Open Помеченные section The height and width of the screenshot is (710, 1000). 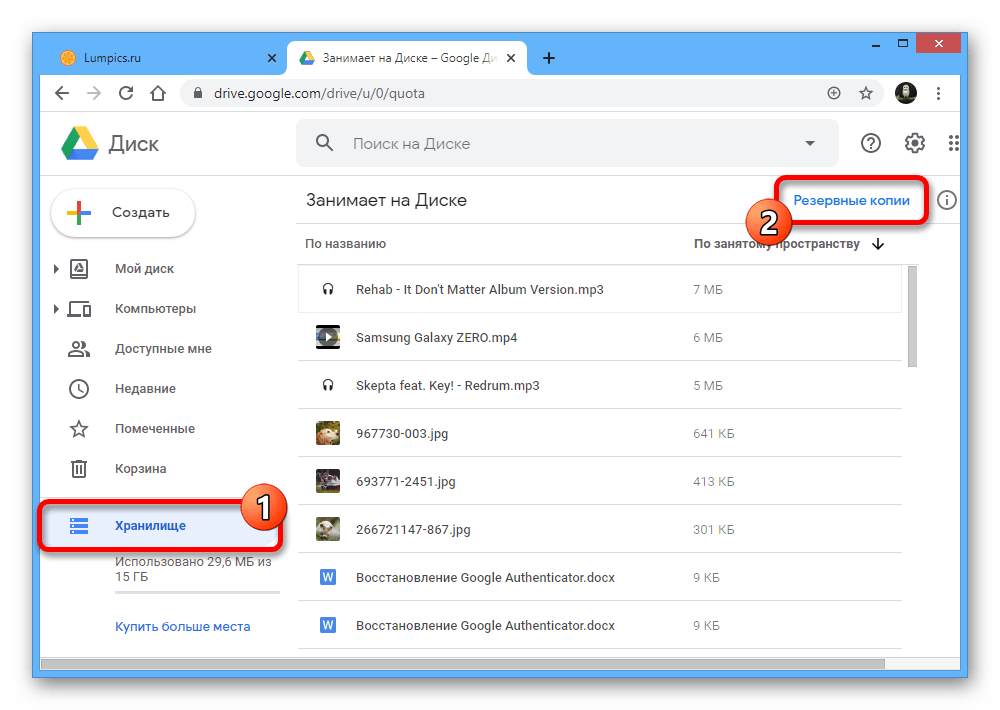coord(155,429)
